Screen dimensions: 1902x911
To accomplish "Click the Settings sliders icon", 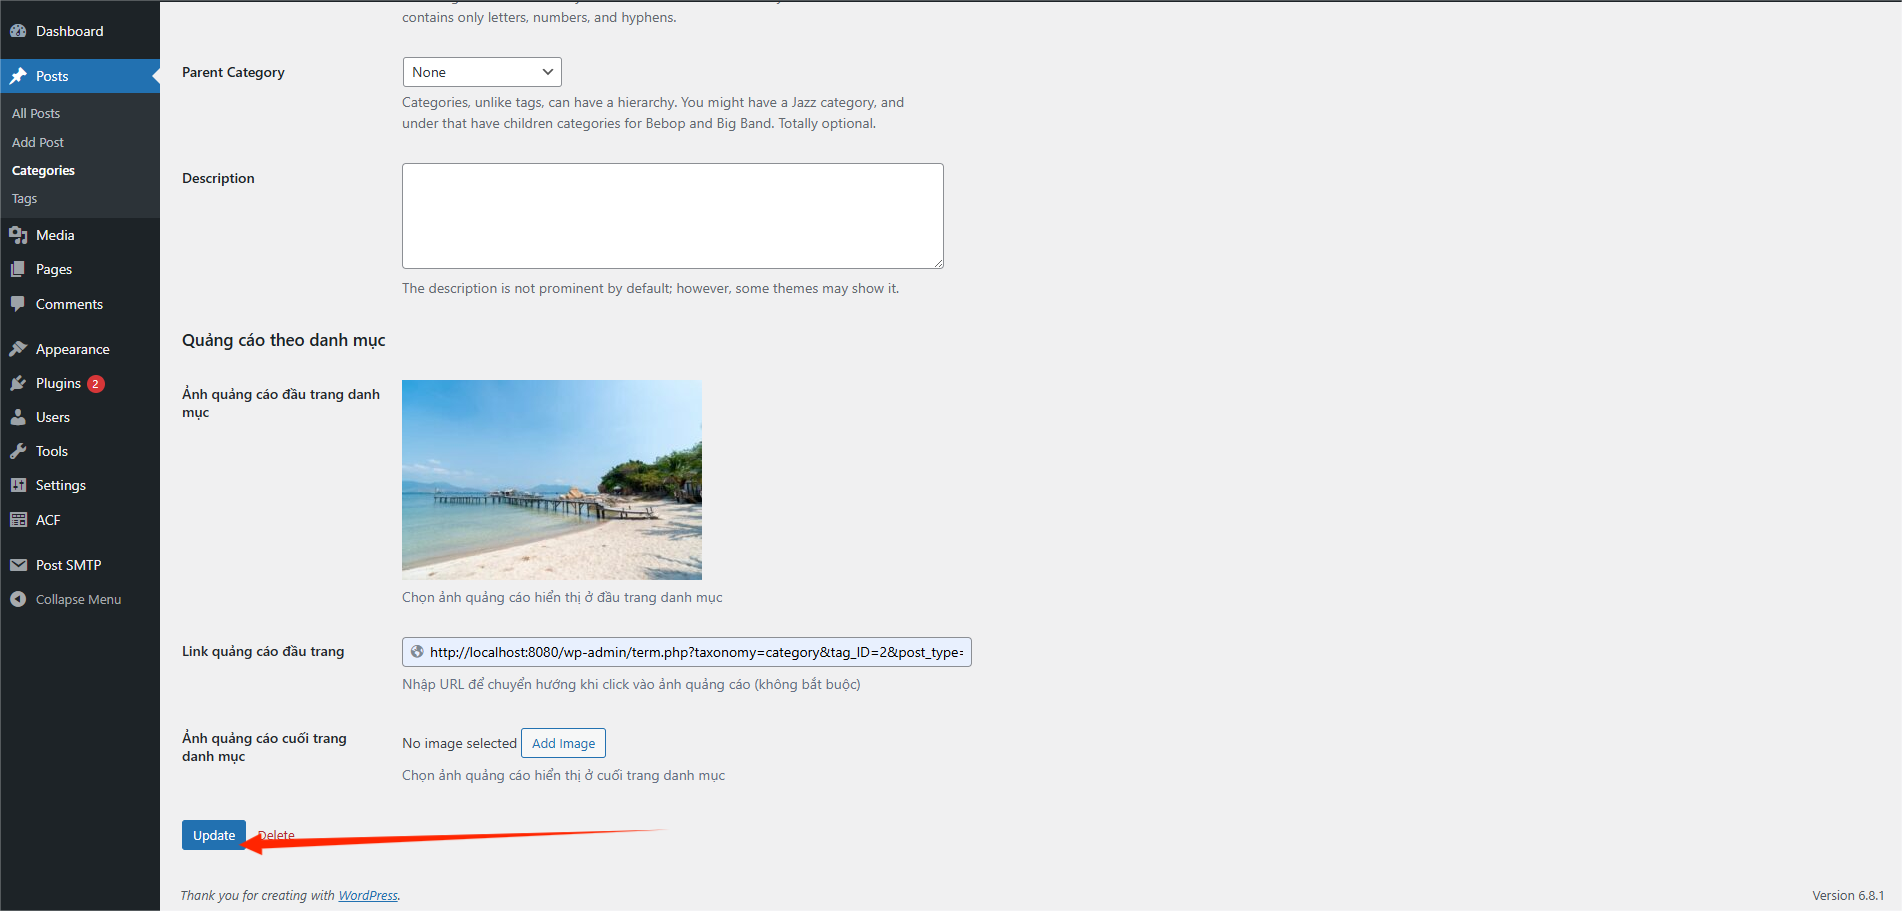I will [18, 485].
